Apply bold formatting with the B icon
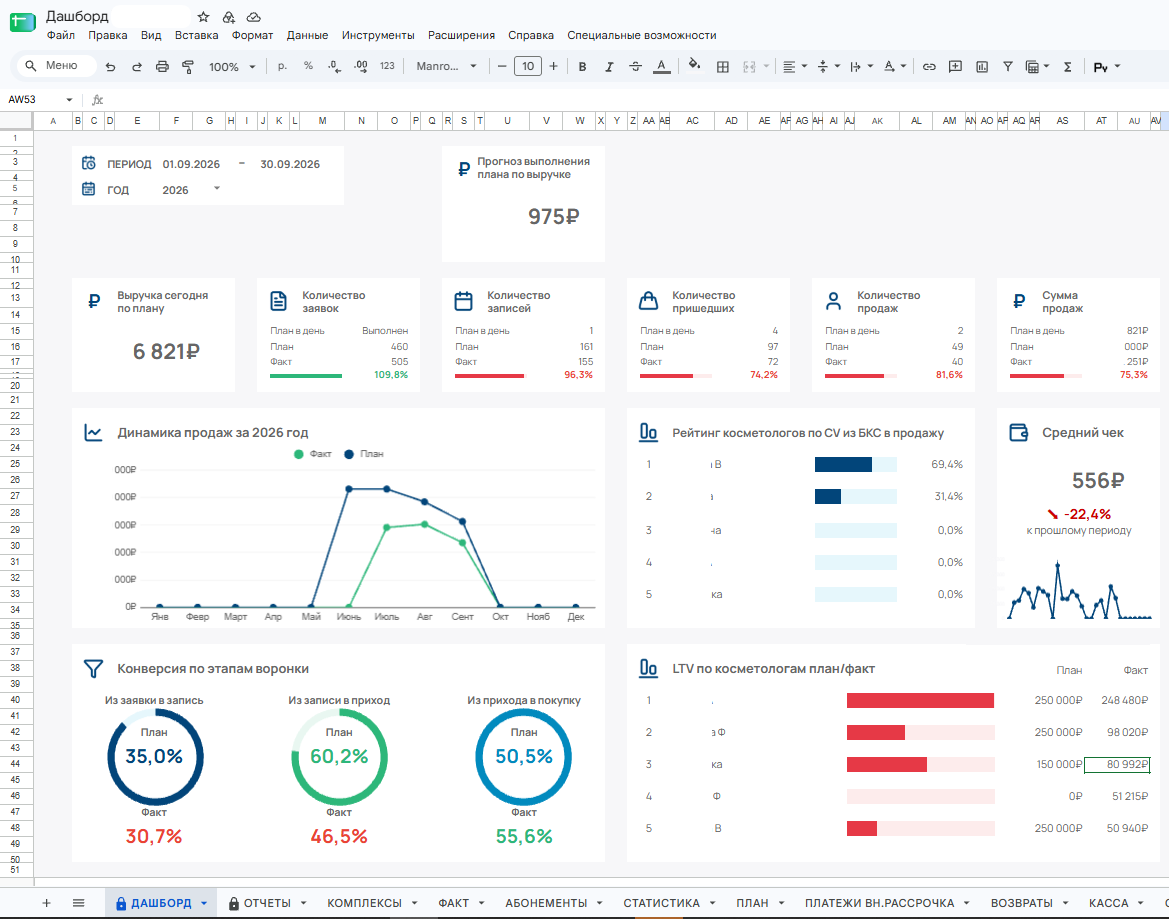 point(582,66)
